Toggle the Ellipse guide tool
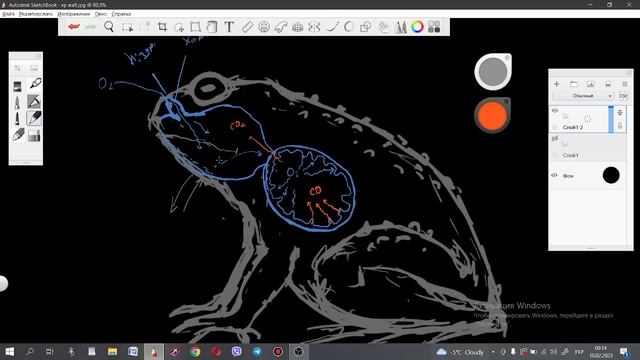Viewport: 640px width, 360px height. click(264, 27)
